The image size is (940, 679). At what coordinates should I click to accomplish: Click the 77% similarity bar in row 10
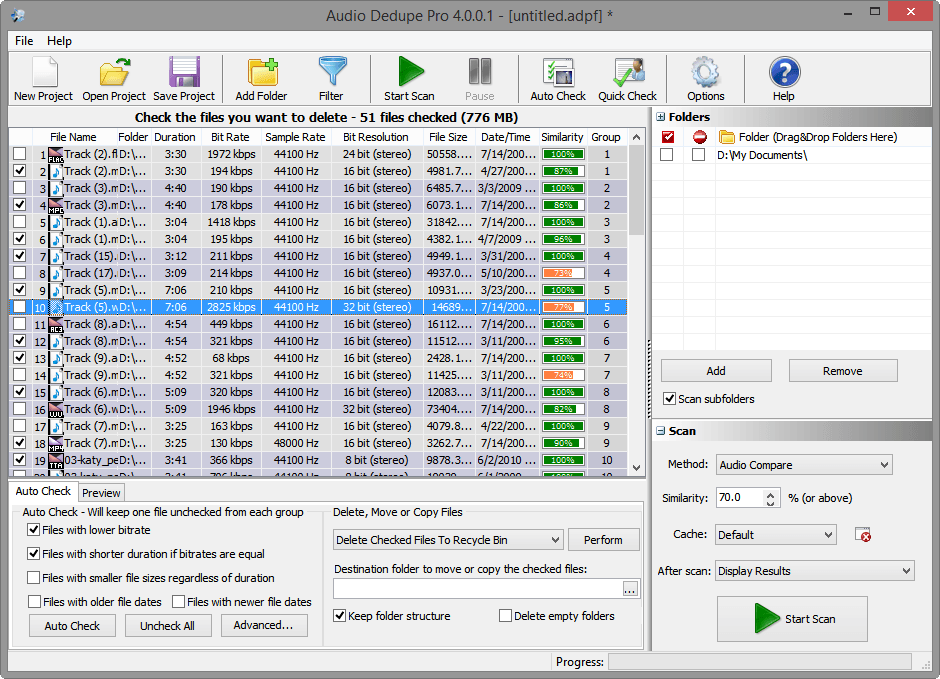[x=563, y=307]
